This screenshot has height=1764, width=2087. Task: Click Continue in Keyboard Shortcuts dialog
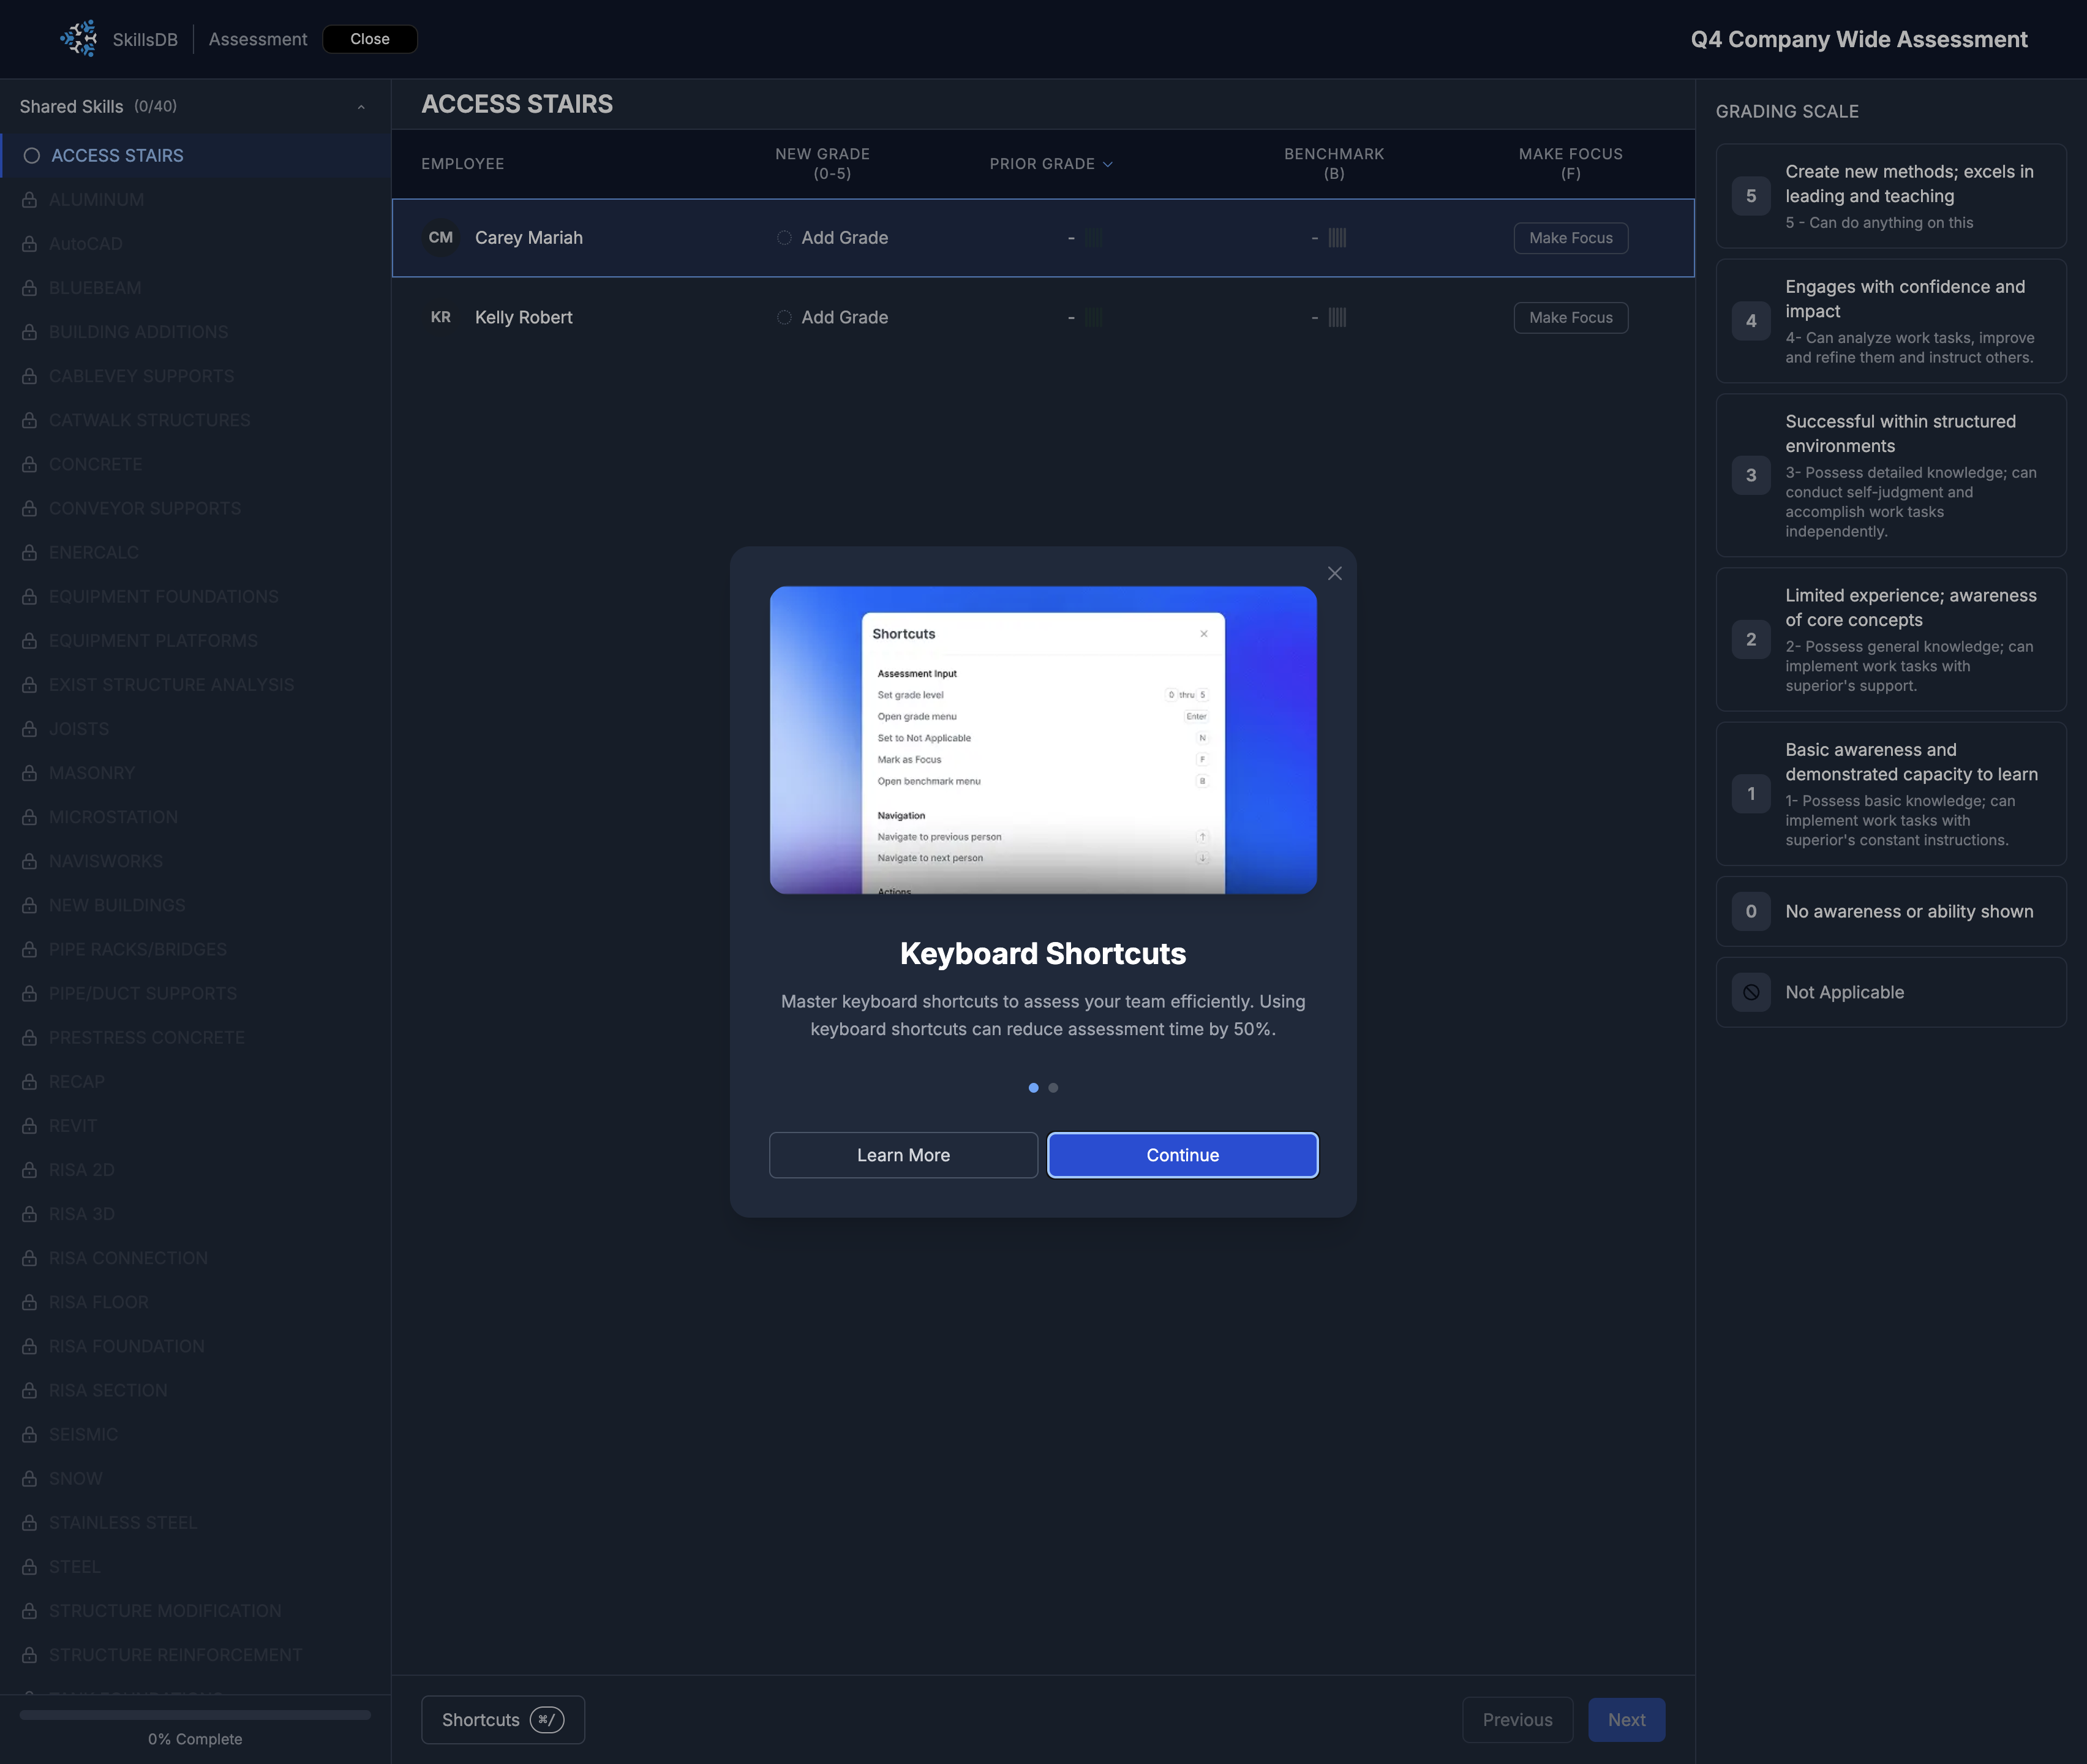tap(1182, 1155)
